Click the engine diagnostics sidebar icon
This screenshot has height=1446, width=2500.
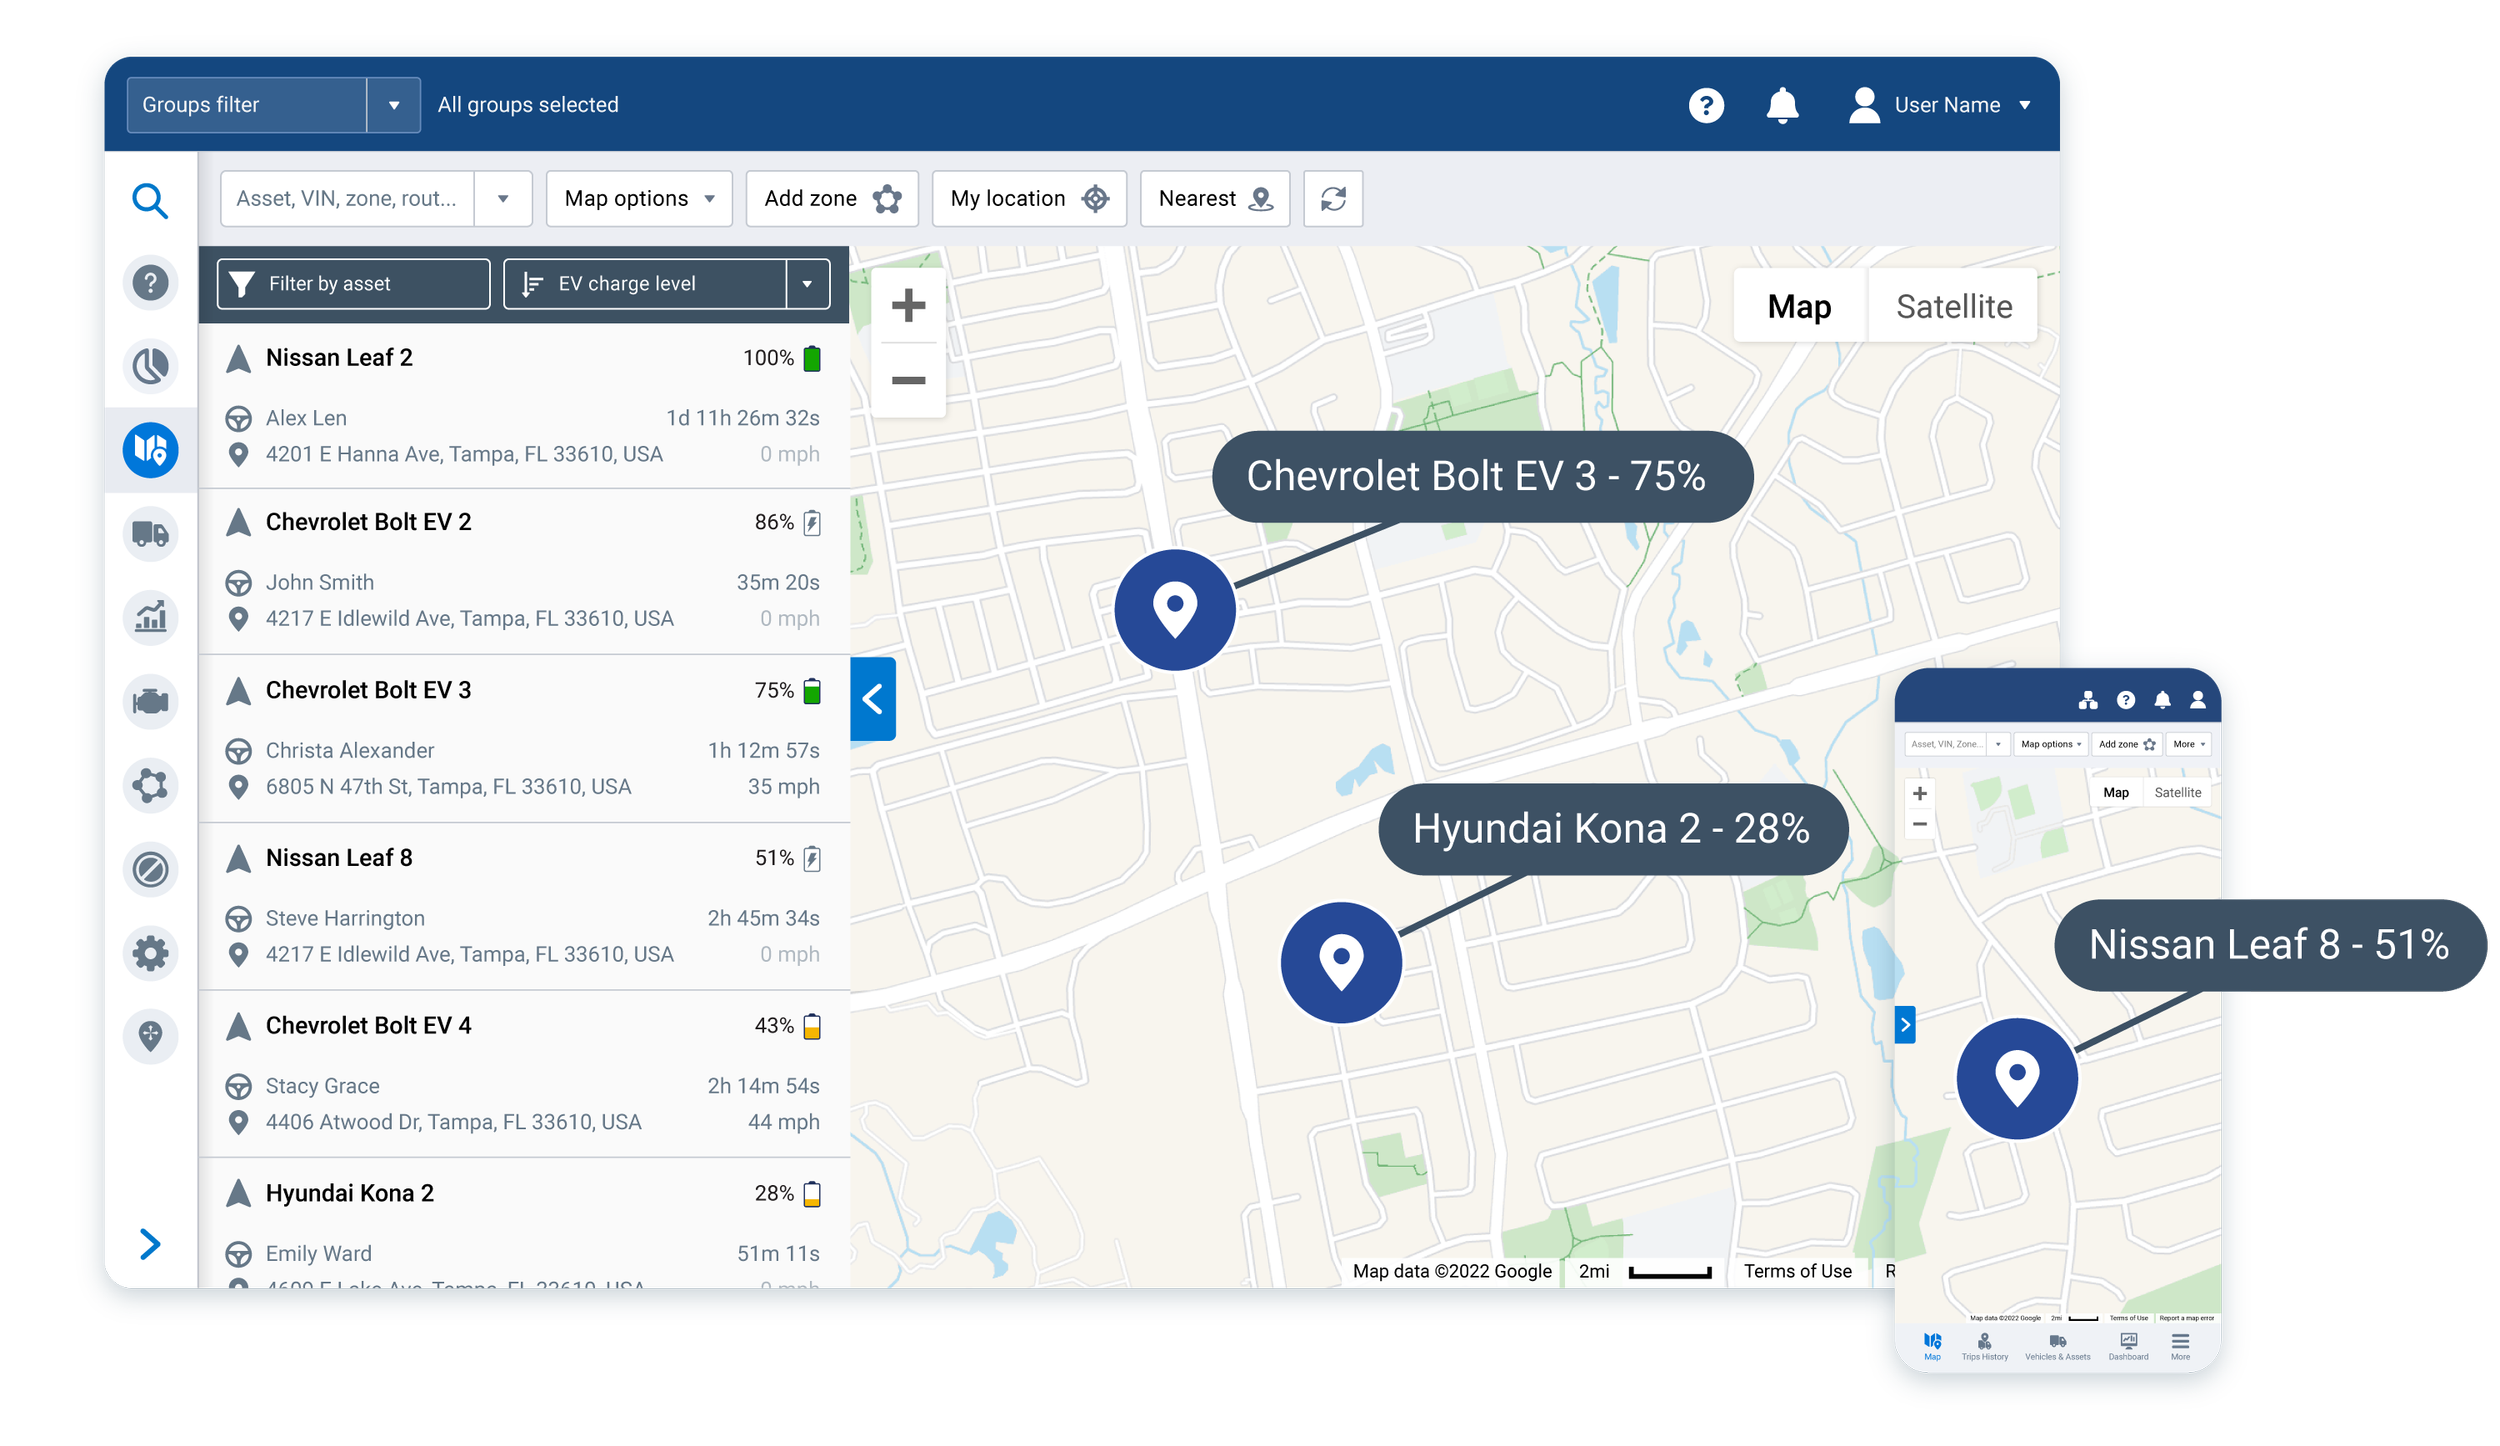150,701
